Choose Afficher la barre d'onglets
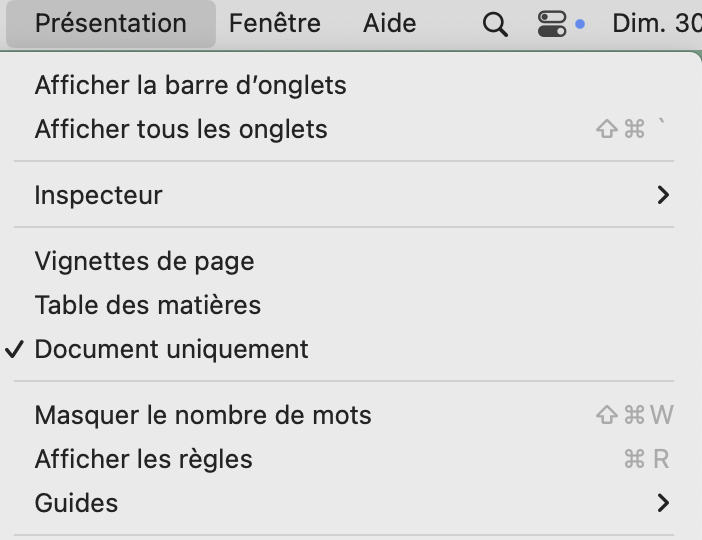 (190, 85)
